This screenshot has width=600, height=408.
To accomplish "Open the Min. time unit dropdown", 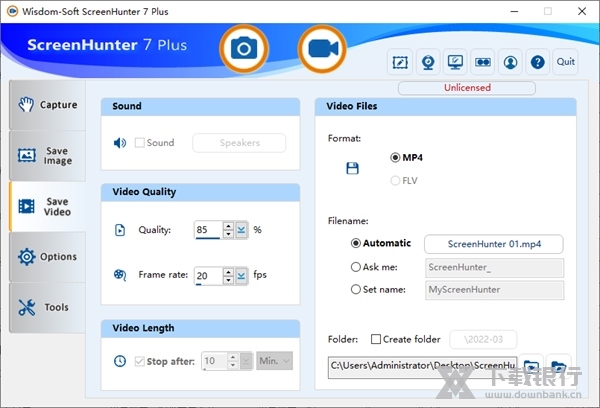I will click(274, 360).
